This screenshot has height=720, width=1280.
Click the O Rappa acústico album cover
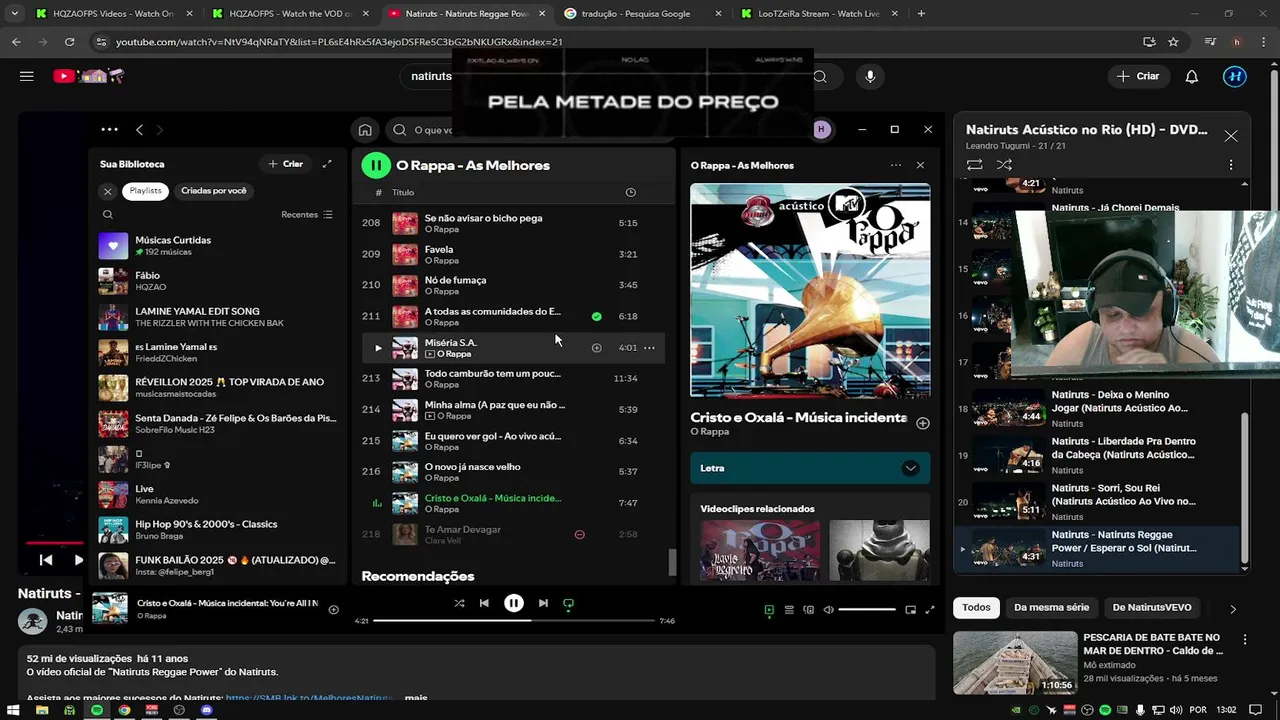810,291
